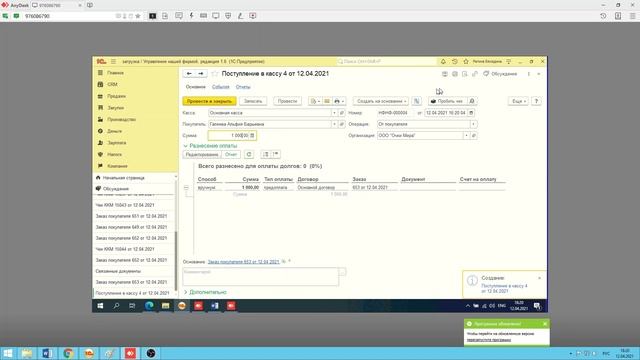Click the "Записать" button

[x=253, y=101]
